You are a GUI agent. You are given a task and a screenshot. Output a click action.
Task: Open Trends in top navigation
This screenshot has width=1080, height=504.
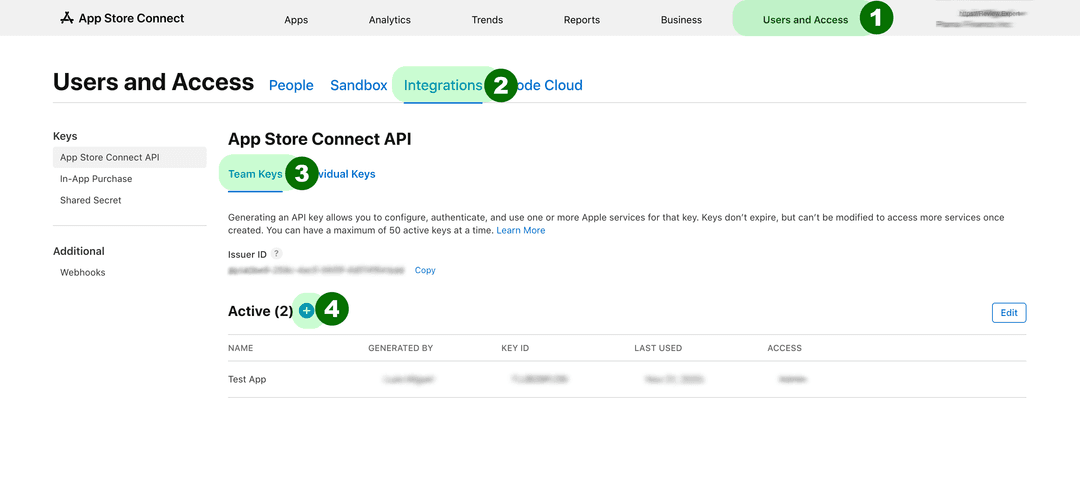(x=487, y=20)
